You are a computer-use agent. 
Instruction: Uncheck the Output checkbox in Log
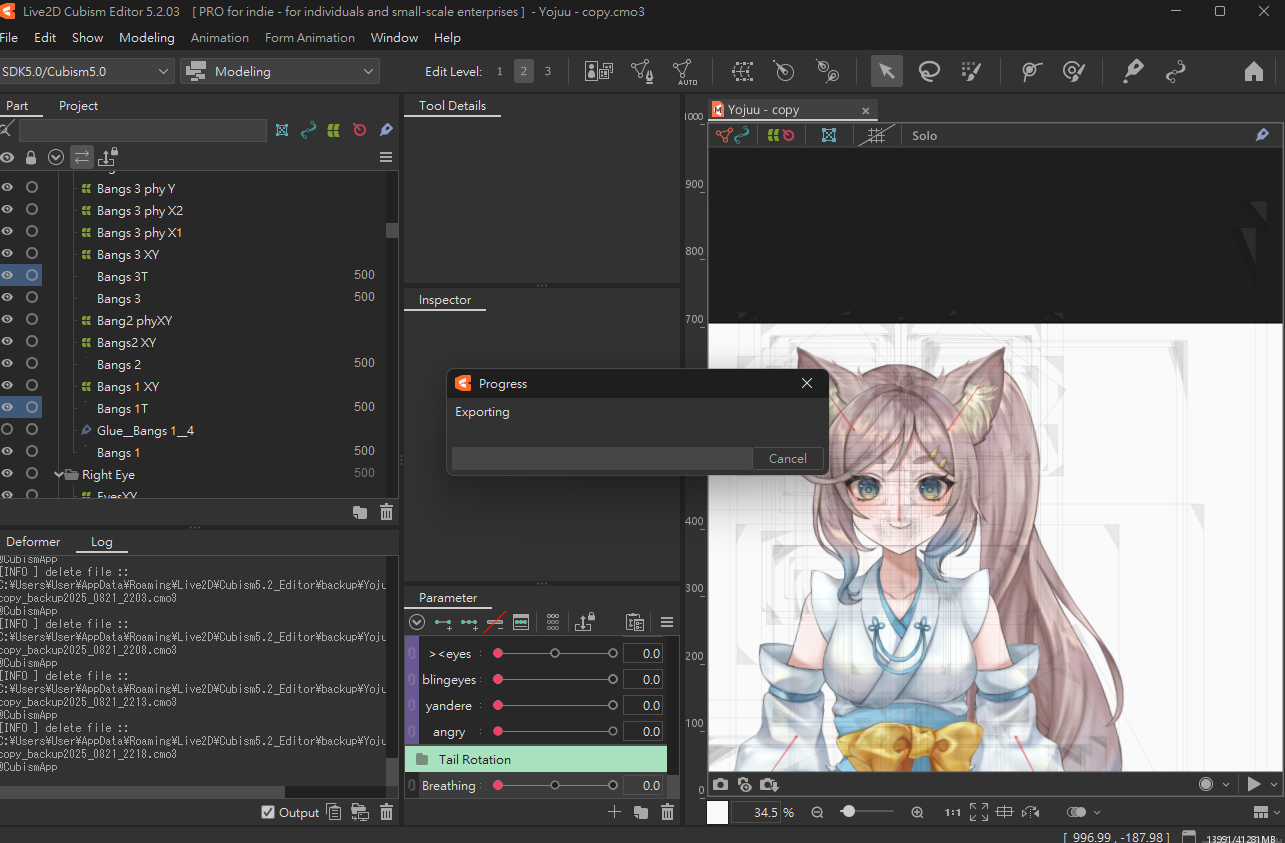point(267,812)
